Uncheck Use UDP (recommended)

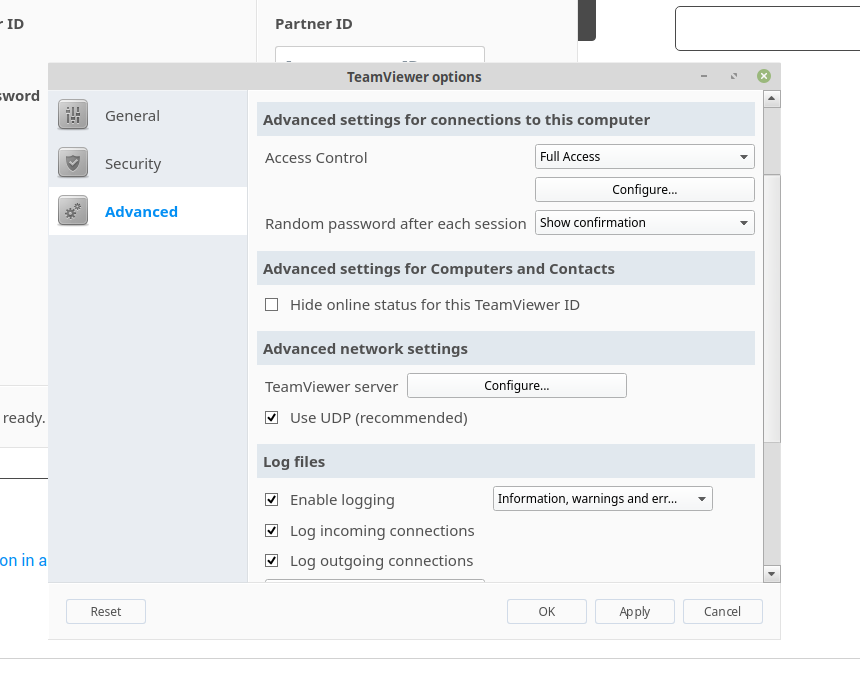point(272,418)
